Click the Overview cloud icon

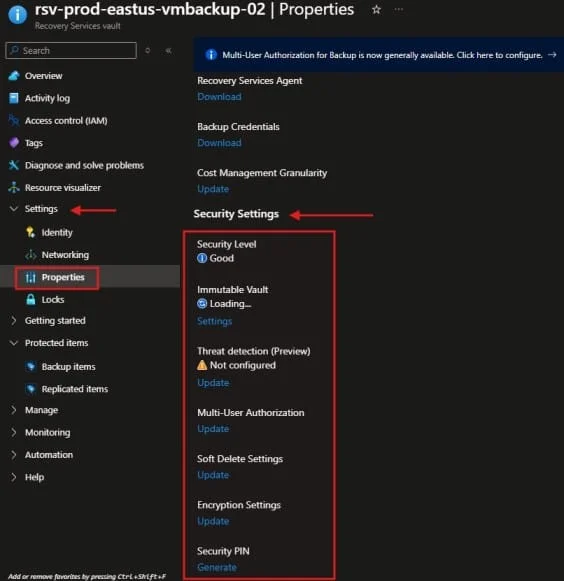[14, 76]
